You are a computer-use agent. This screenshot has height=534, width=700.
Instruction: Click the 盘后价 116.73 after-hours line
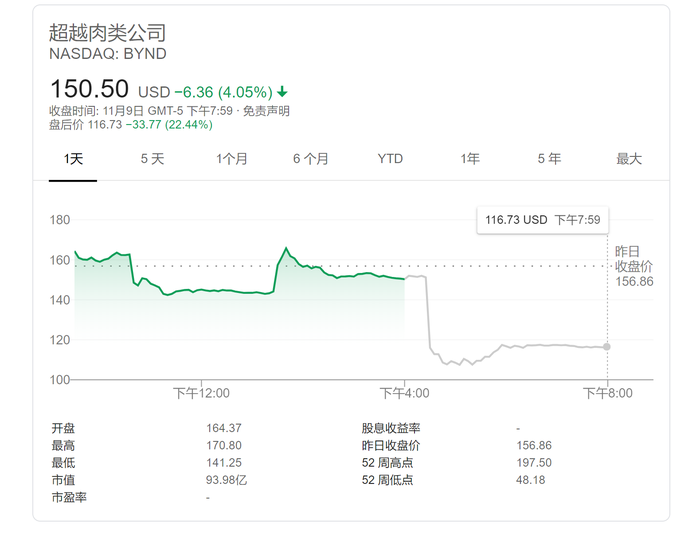(85, 125)
